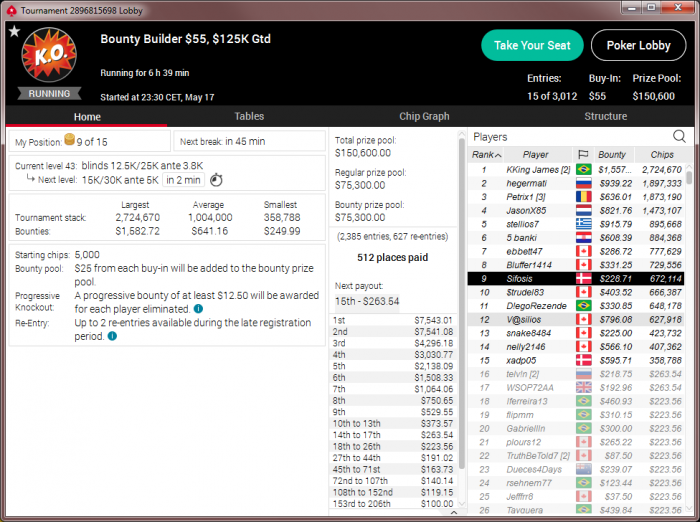Click the 9th place payout row
This screenshot has height=522, width=700.
(393, 412)
